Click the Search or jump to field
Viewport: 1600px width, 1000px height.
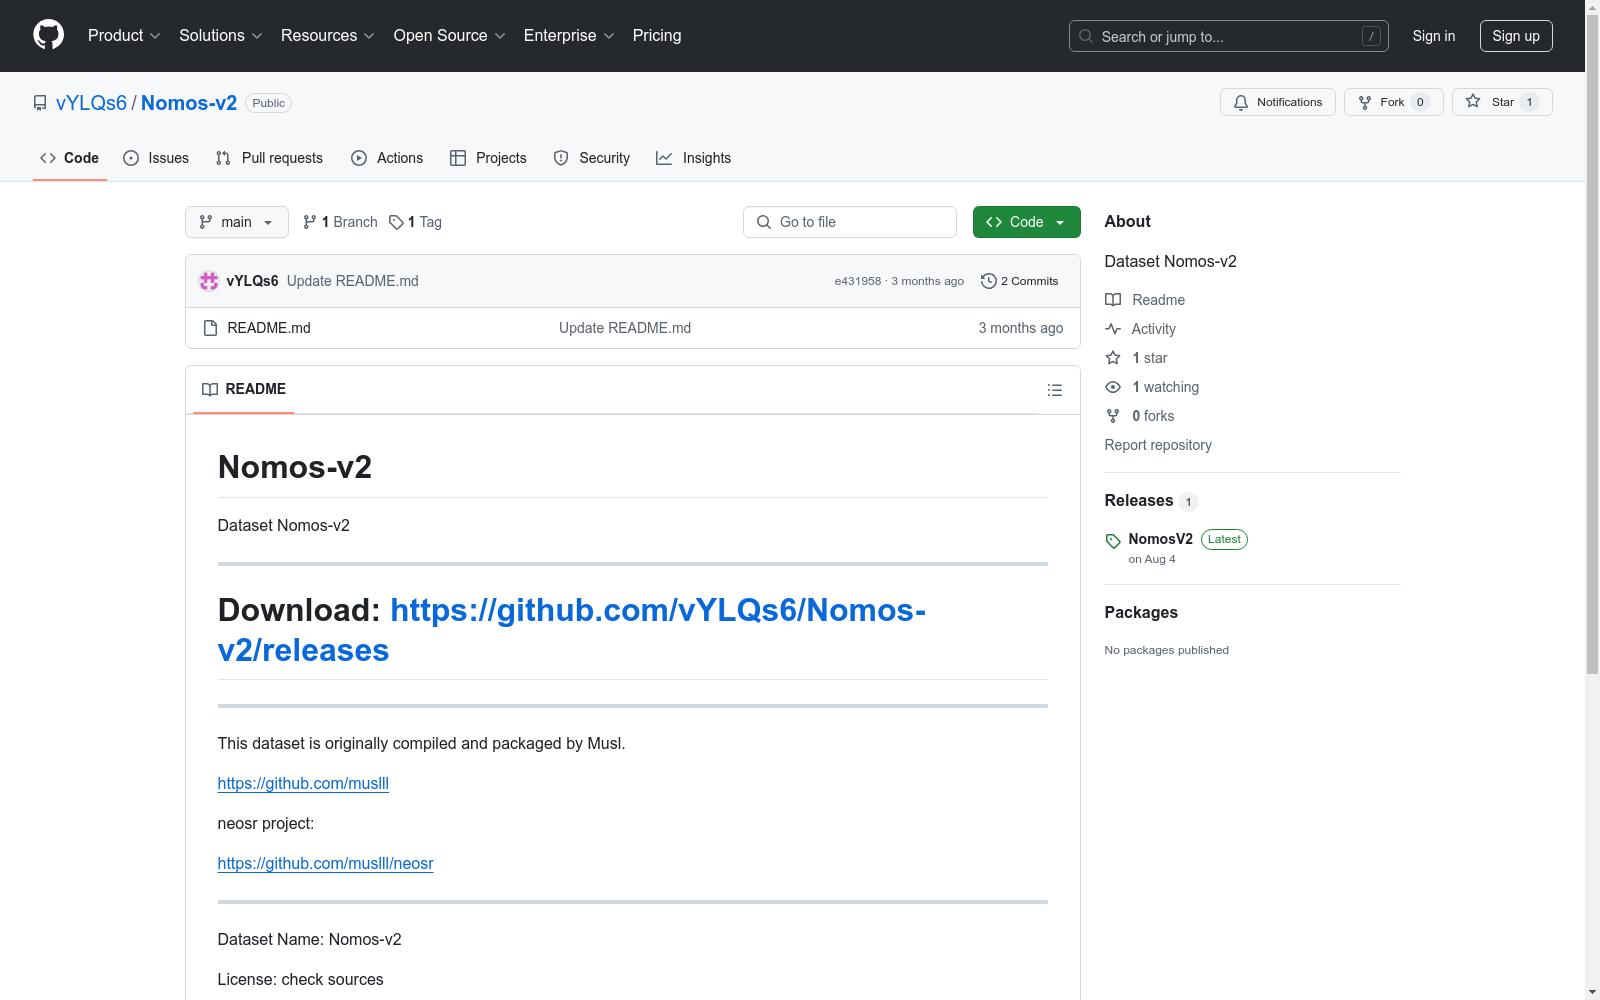point(1229,36)
